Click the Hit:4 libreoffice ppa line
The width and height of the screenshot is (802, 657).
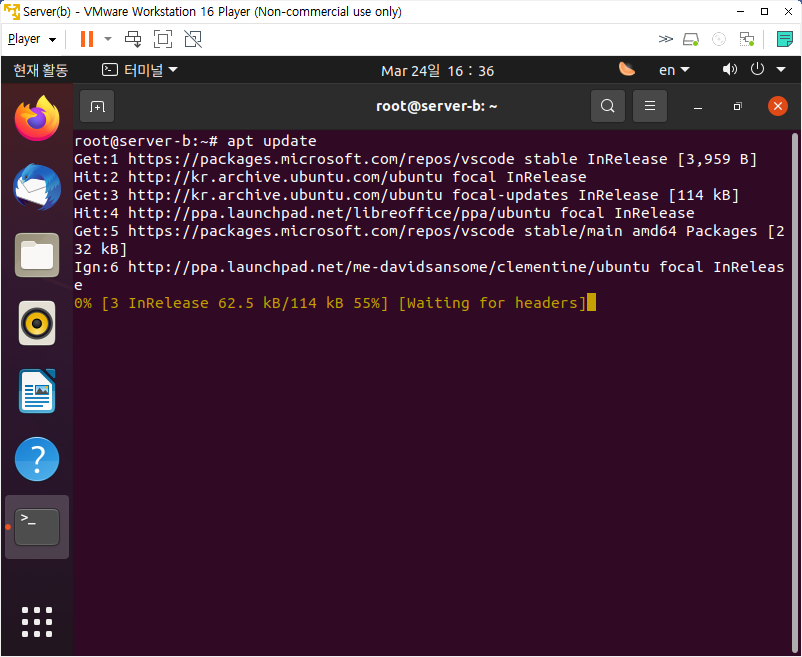coord(384,213)
